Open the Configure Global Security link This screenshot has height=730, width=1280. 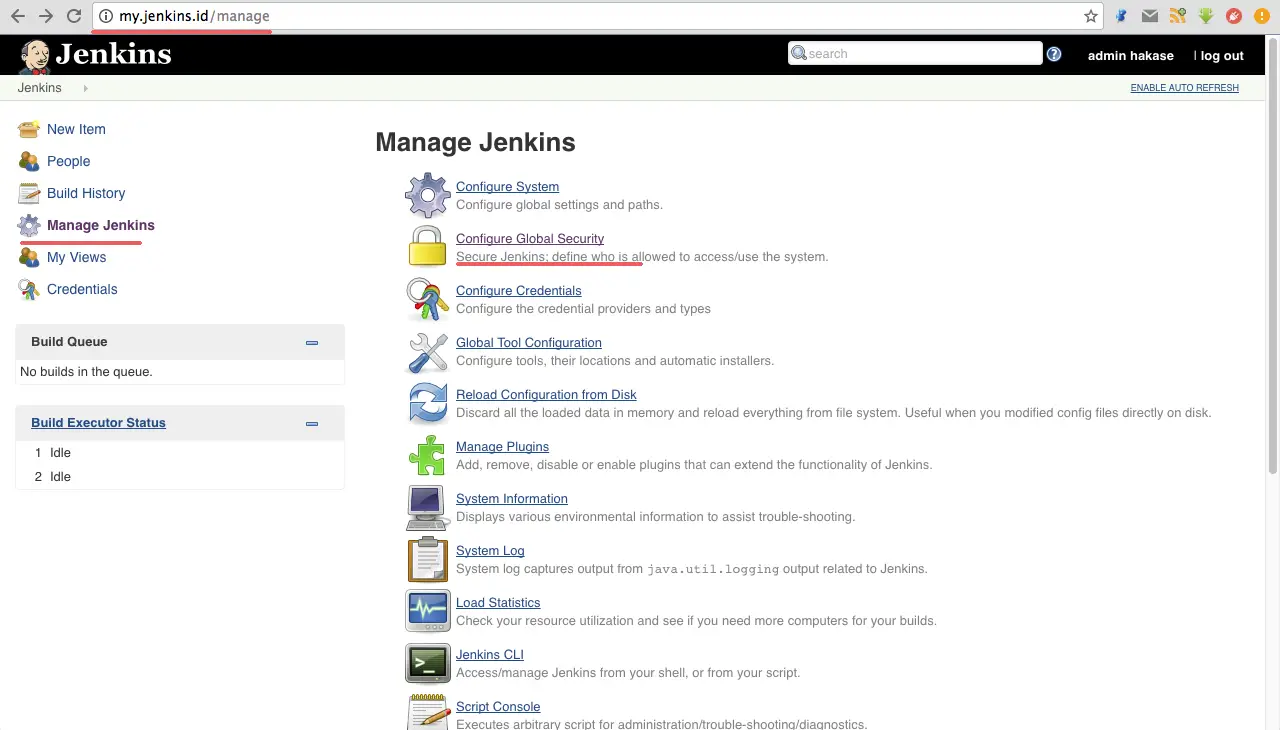(530, 239)
